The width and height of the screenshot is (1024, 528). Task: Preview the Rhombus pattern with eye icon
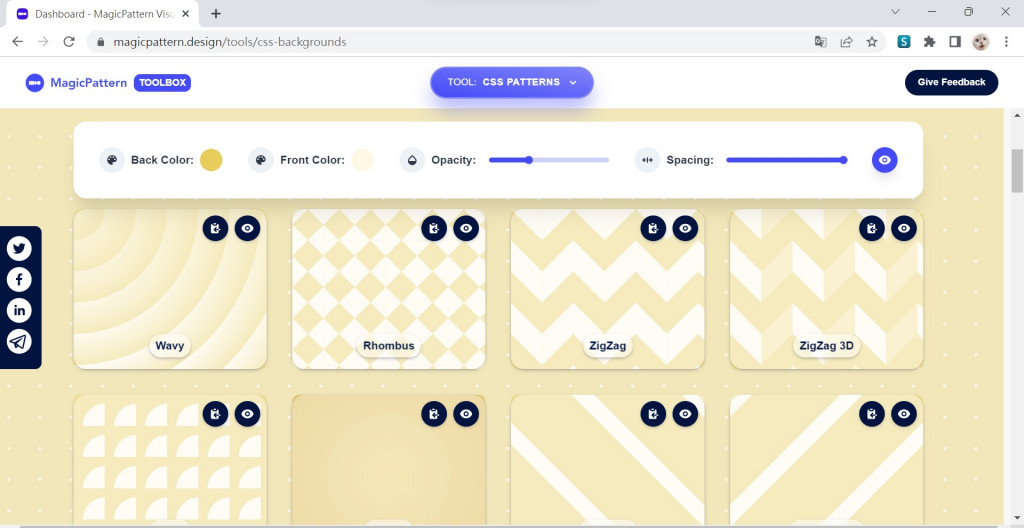pyautogui.click(x=466, y=228)
